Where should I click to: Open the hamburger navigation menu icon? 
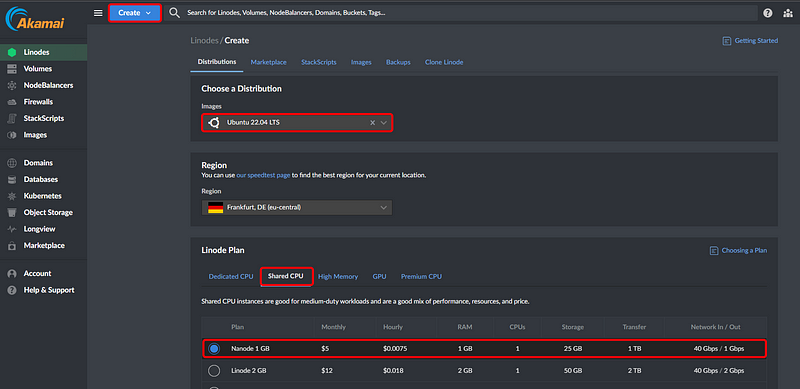(x=98, y=13)
